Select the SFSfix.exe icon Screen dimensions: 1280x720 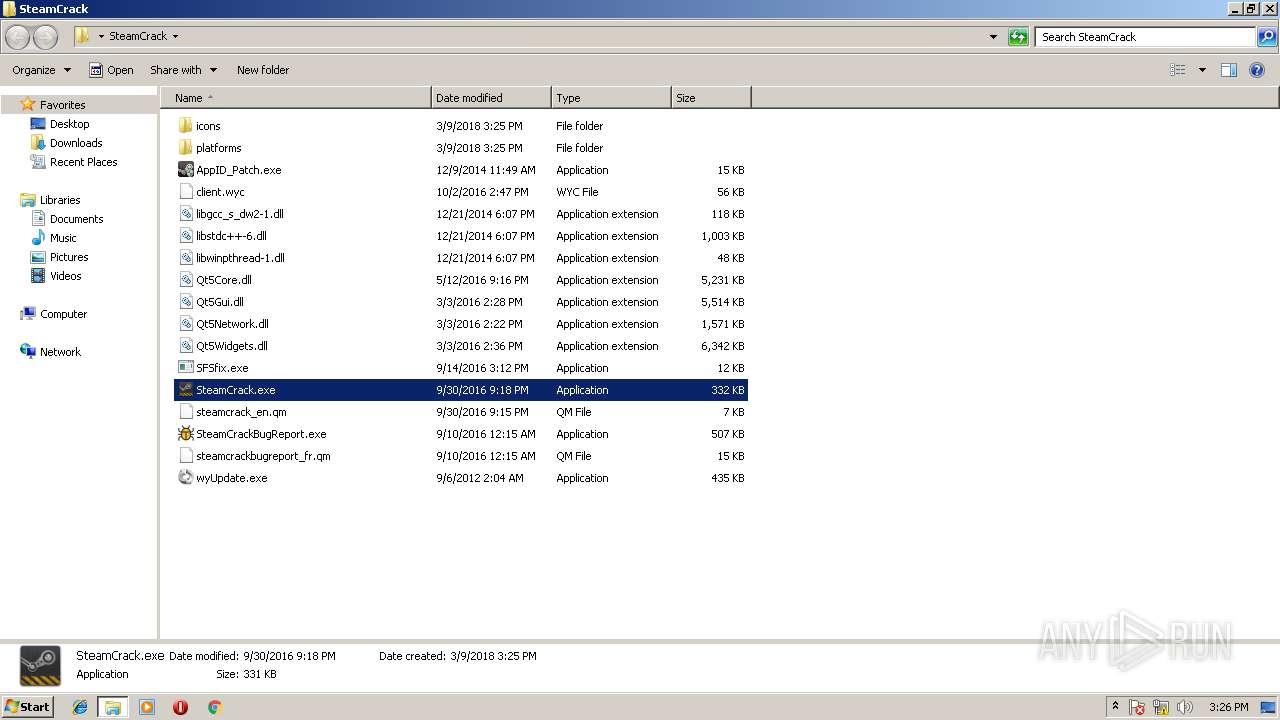185,368
